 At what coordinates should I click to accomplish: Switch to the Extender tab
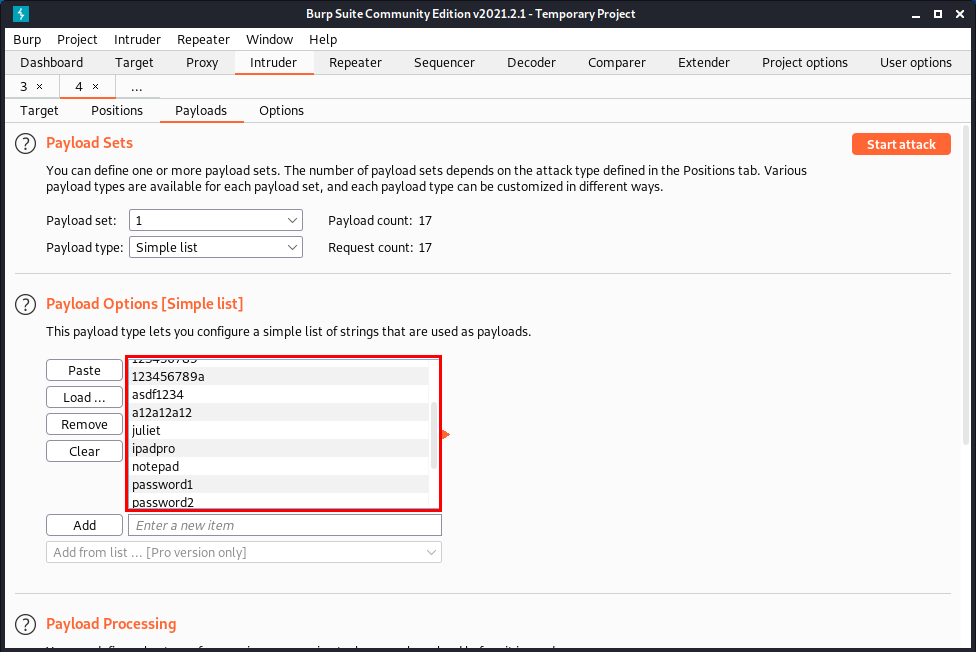[703, 62]
